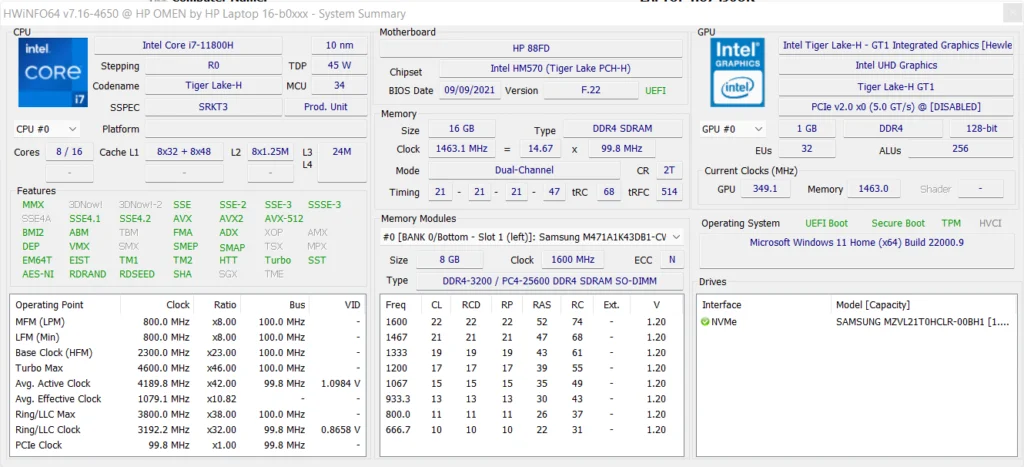Open the GPU #0 selector dropdown
This screenshot has width=1024, height=467.
(732, 129)
